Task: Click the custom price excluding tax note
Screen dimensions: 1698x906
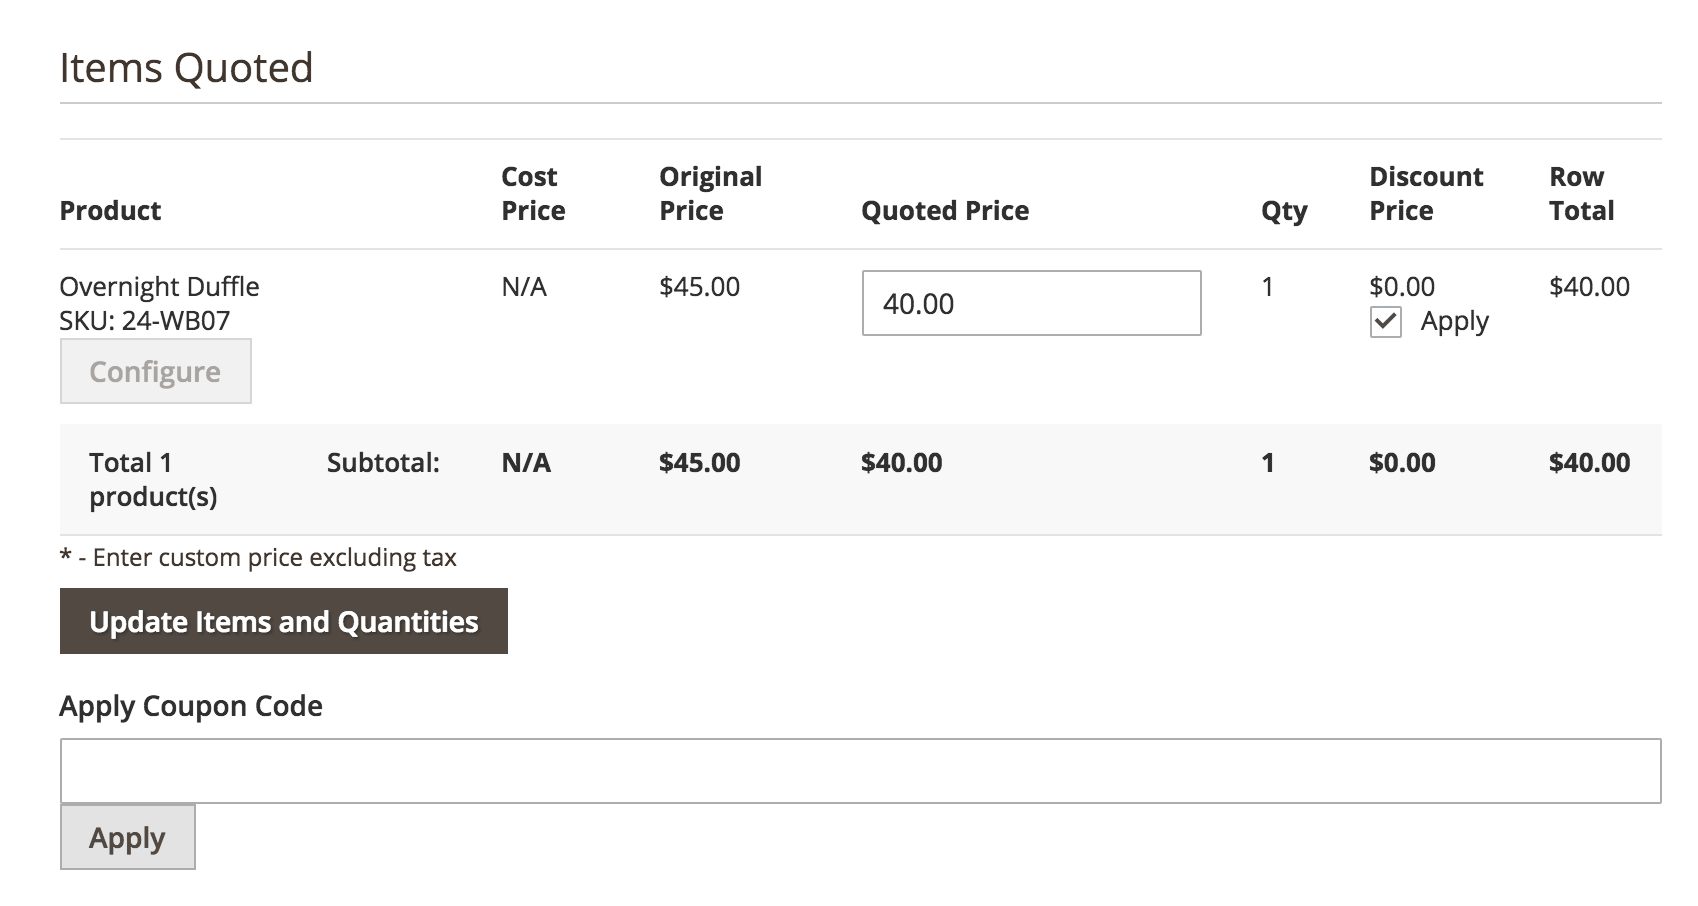Action: click(258, 557)
